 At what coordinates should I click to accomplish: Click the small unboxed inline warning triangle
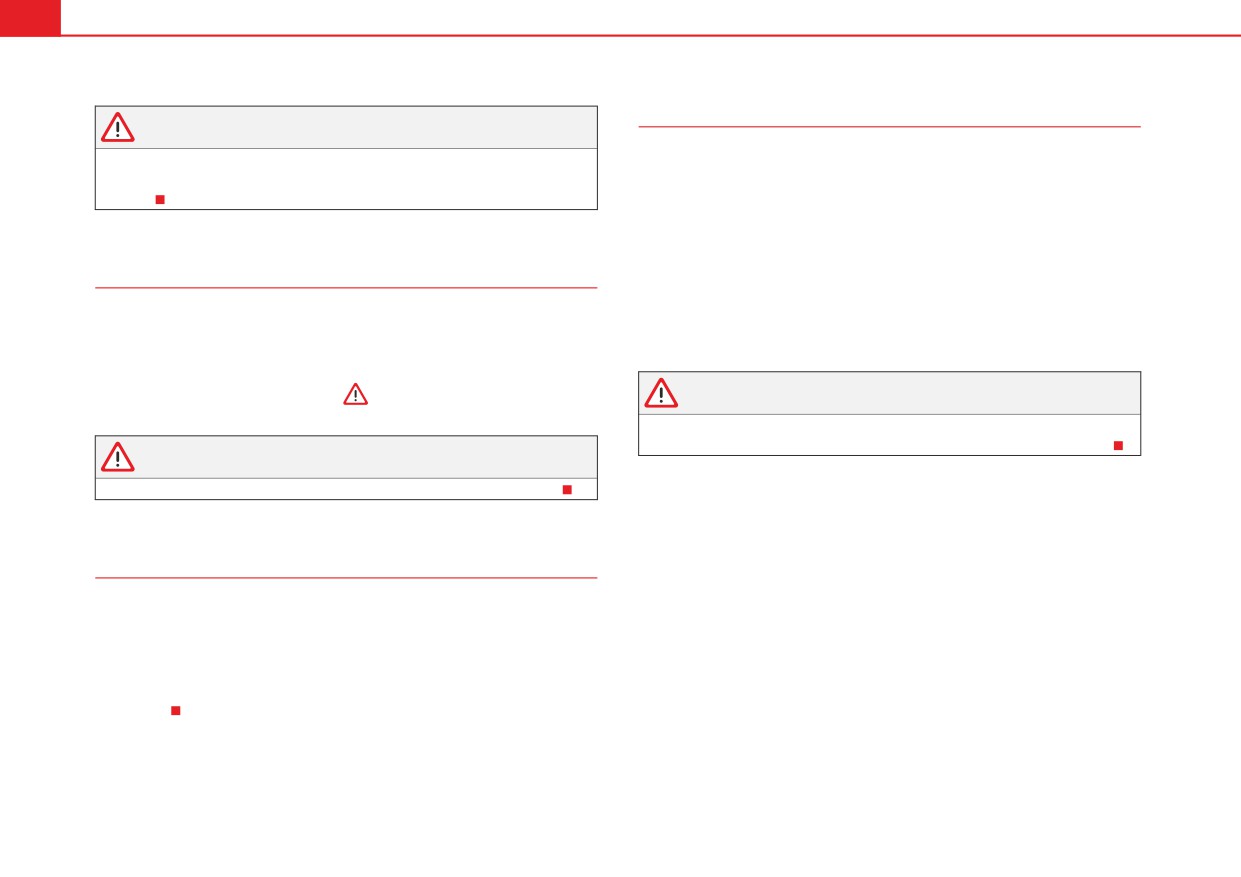(x=355, y=394)
